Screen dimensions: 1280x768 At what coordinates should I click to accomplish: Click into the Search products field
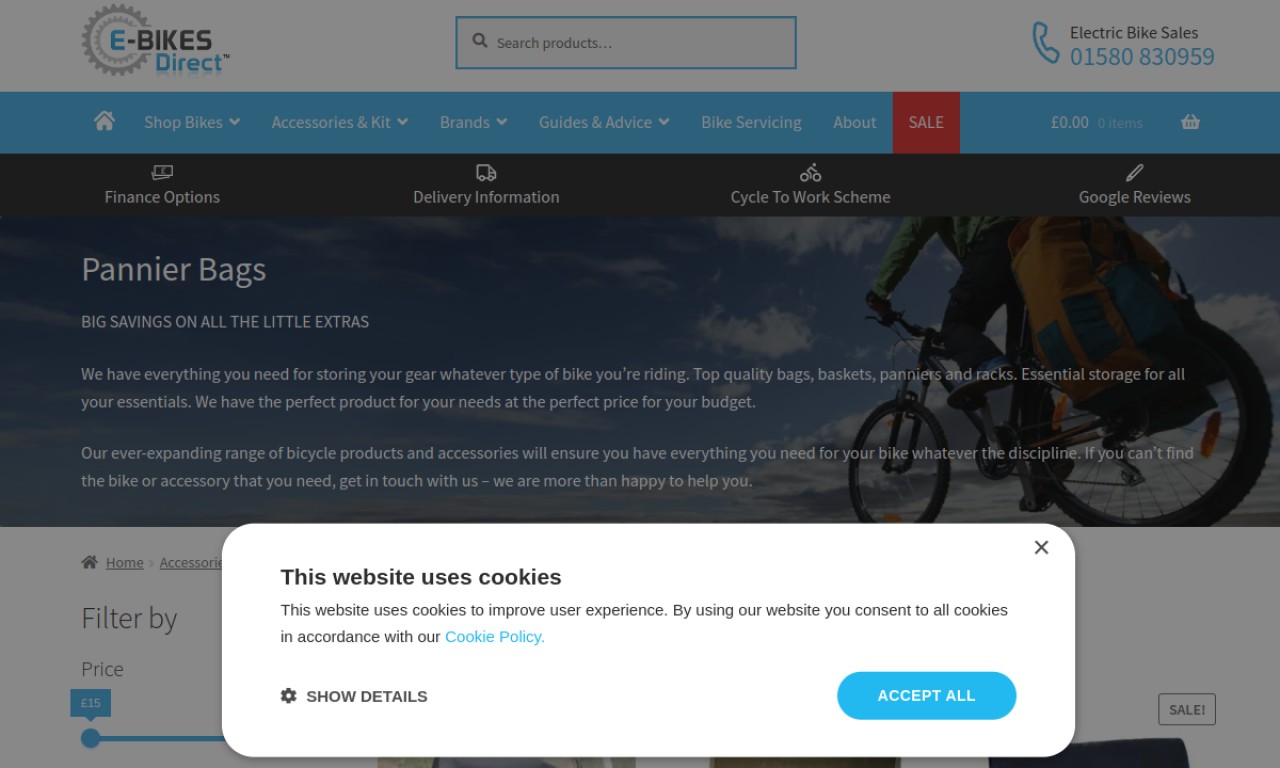[x=626, y=43]
